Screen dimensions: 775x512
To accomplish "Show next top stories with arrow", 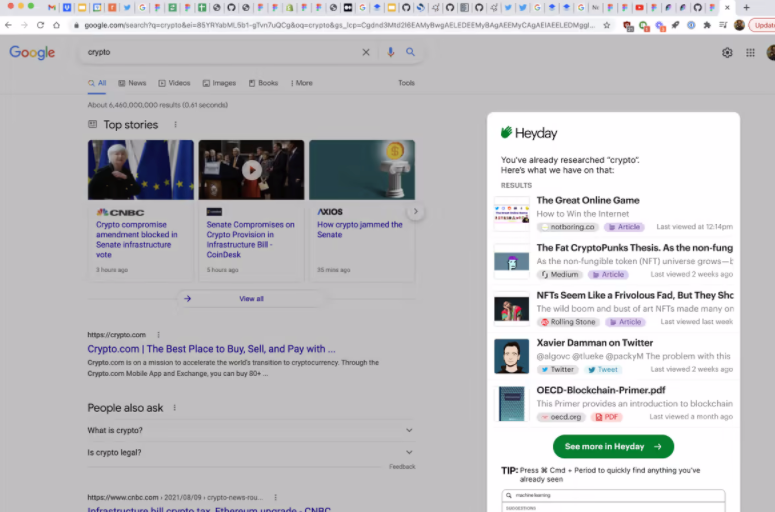I will 416,212.
